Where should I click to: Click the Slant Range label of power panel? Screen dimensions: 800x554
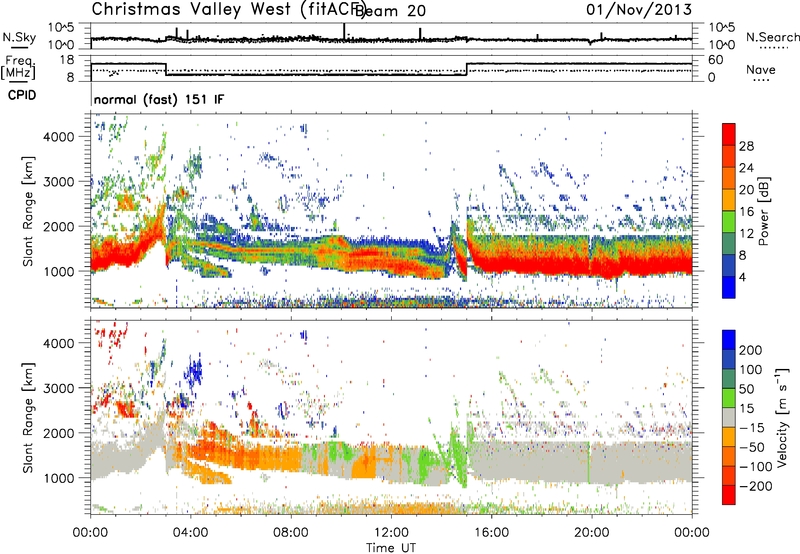click(28, 211)
